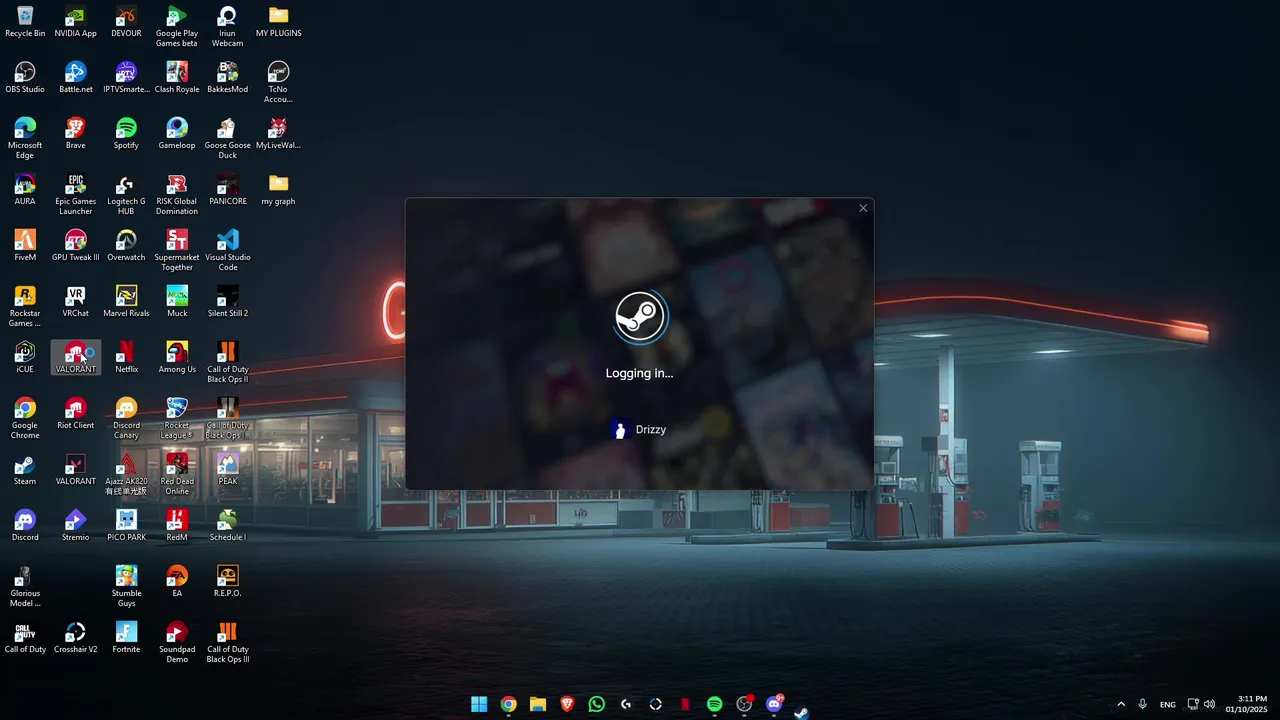Select the Iriun Webcam shortcut
This screenshot has width=1280, height=720.
[228, 27]
